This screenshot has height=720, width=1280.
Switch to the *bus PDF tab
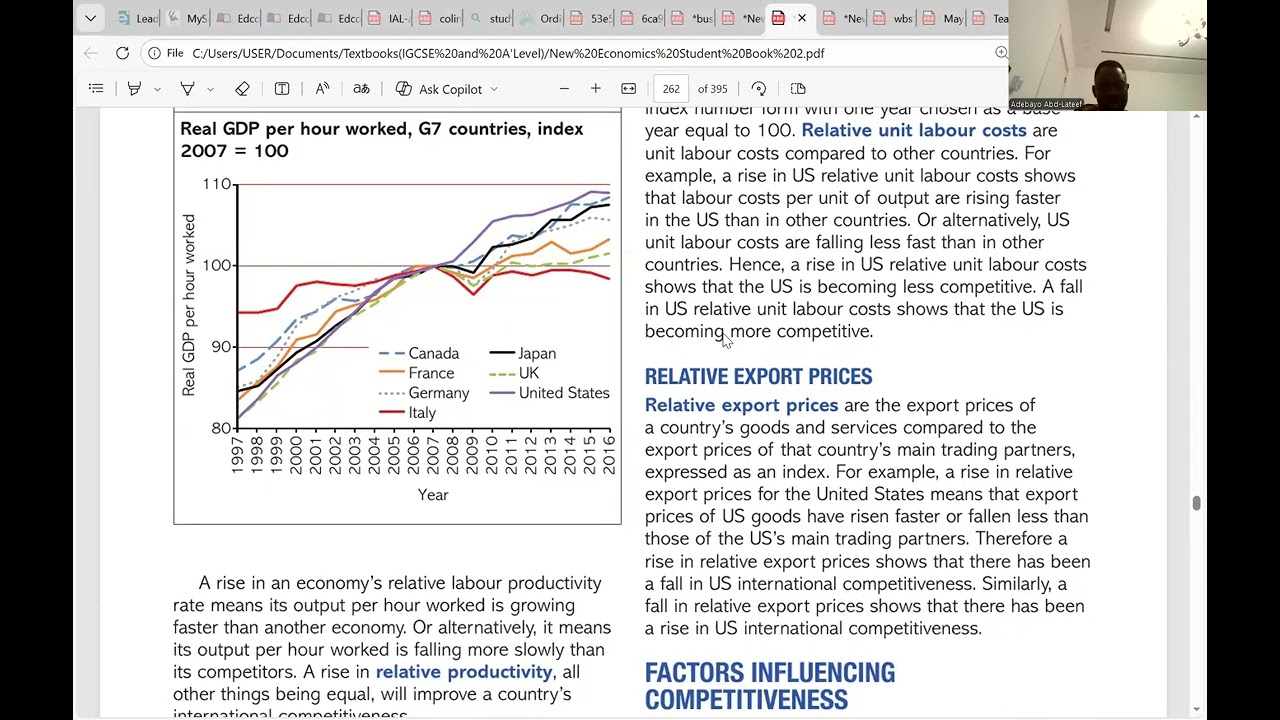692,18
